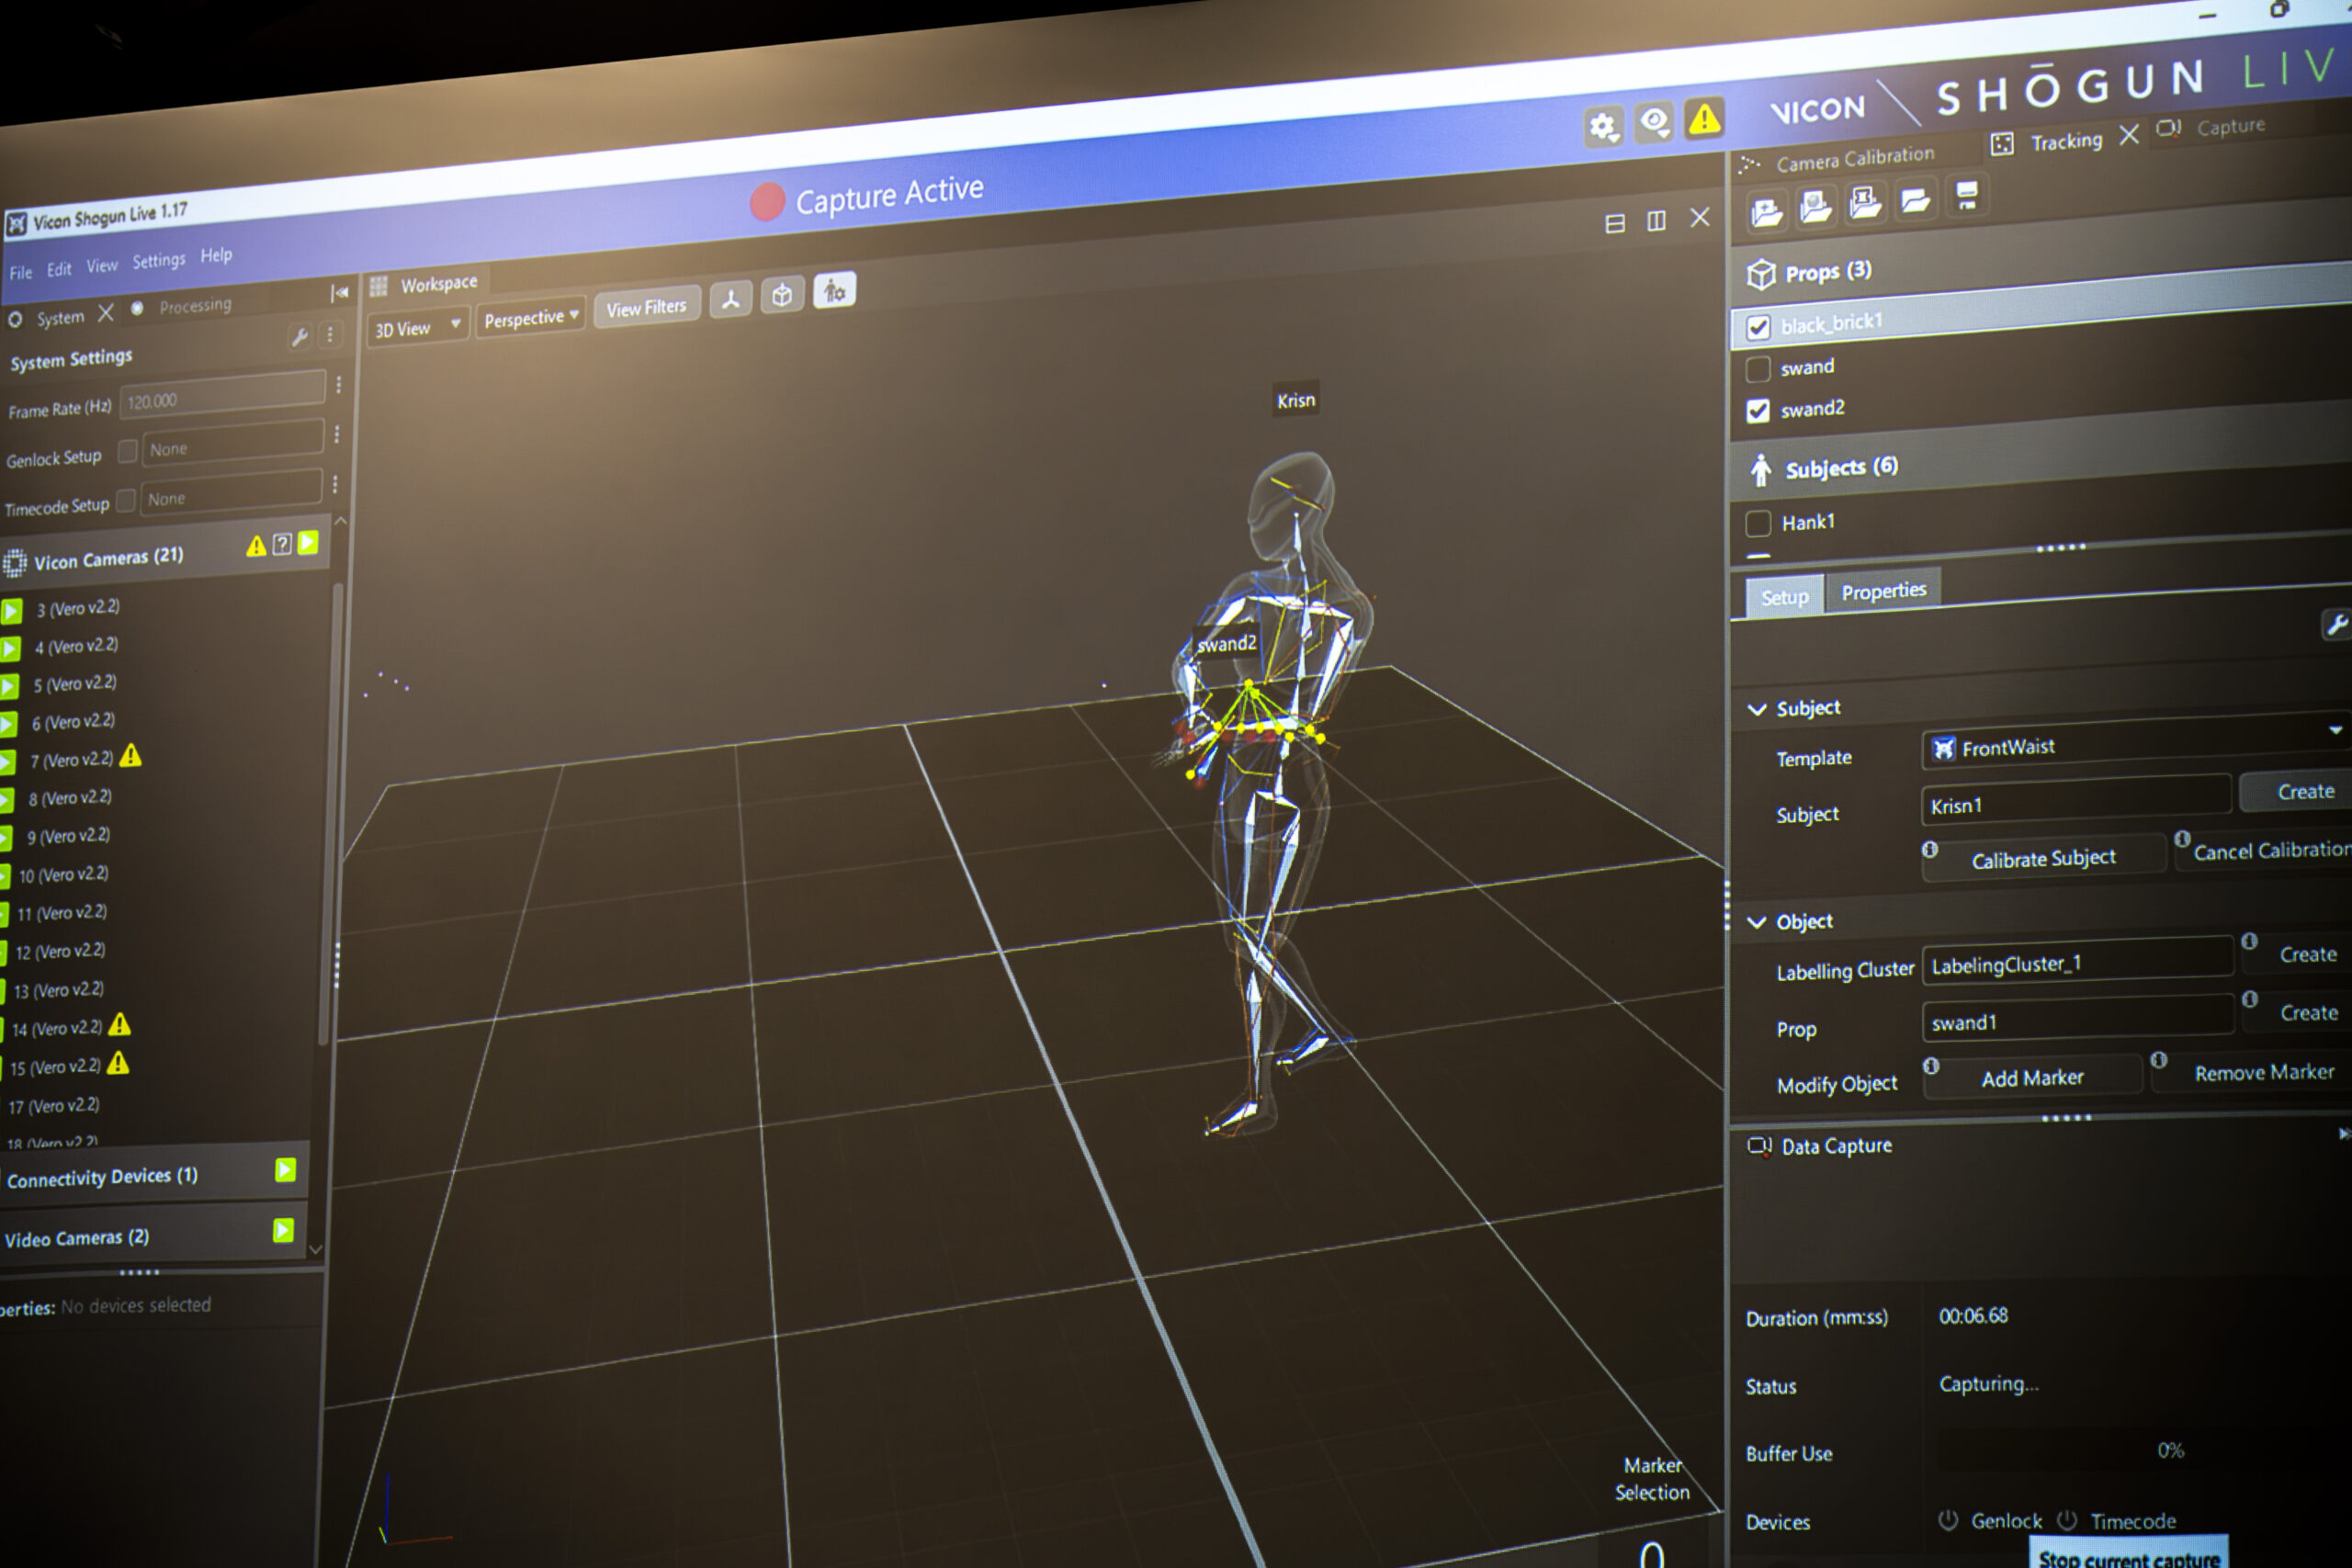This screenshot has height=1568, width=2352.
Task: Click the Frame Rate input field
Action: point(222,396)
